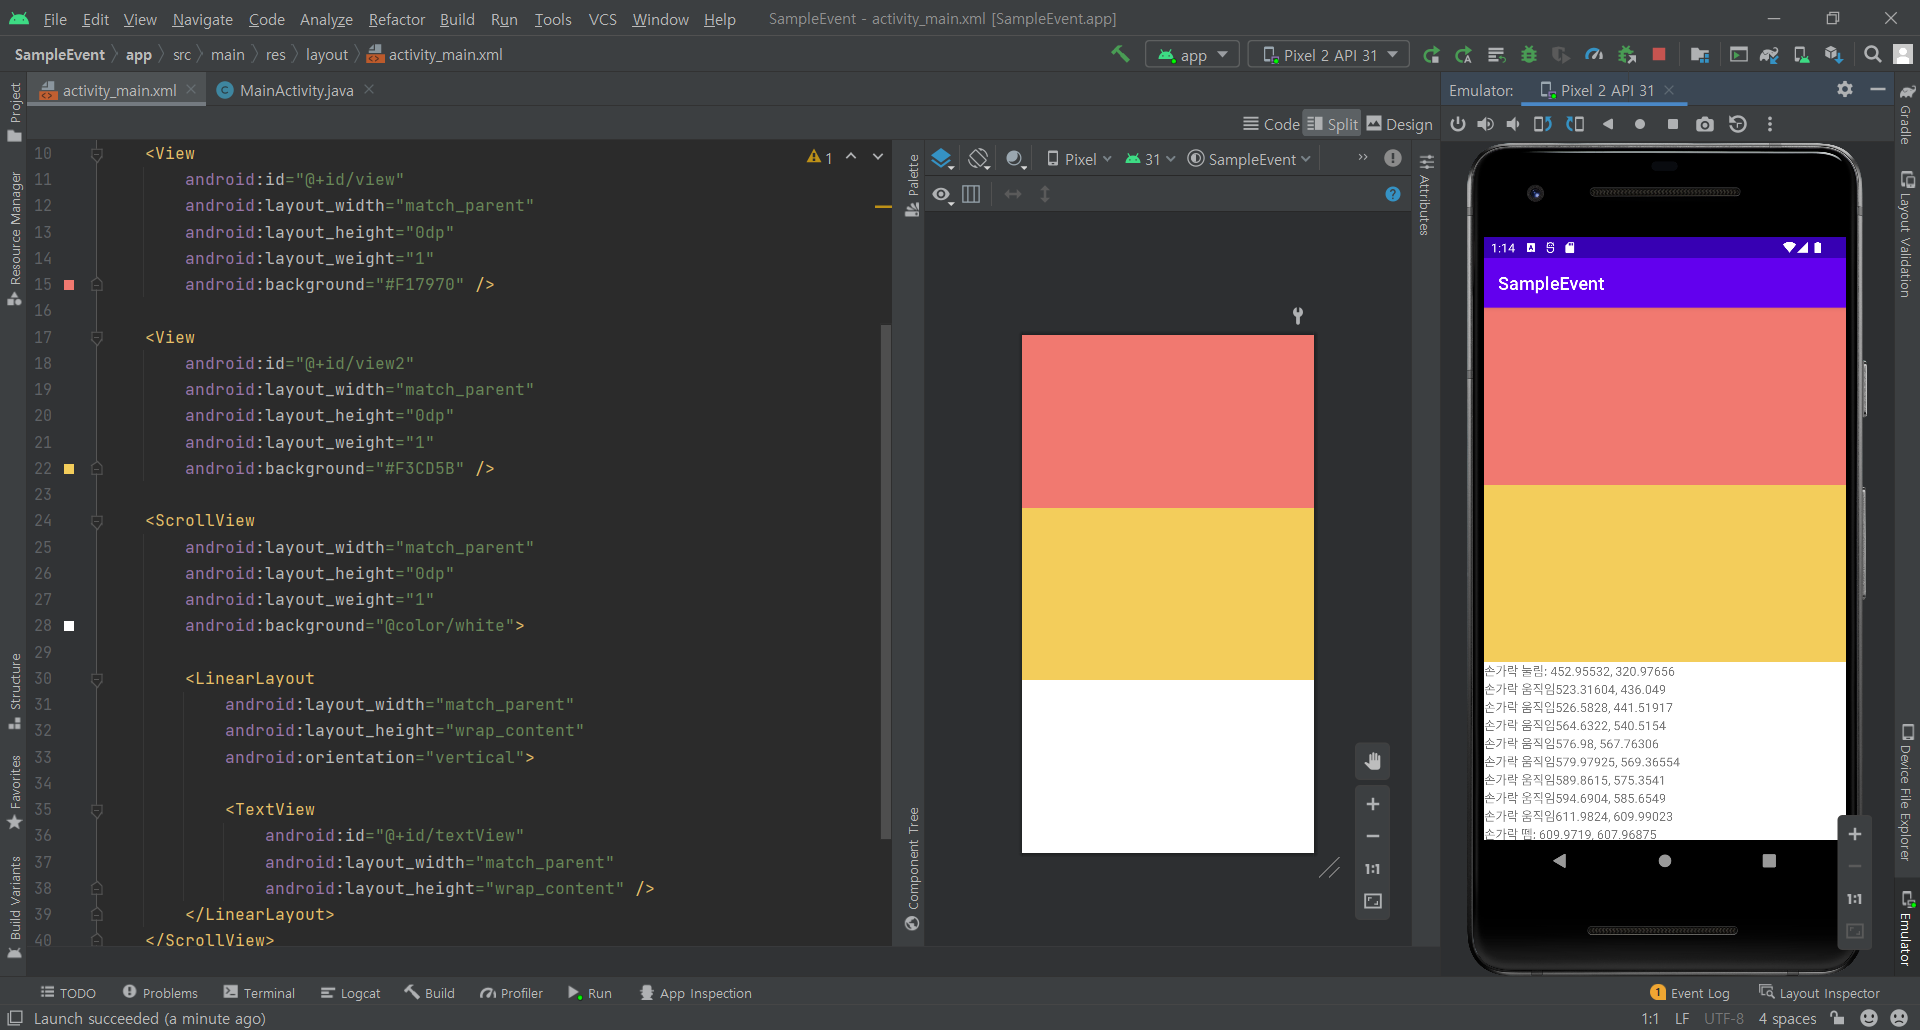Image resolution: width=1920 pixels, height=1030 pixels.
Task: Open the Tools menu
Action: click(x=552, y=19)
